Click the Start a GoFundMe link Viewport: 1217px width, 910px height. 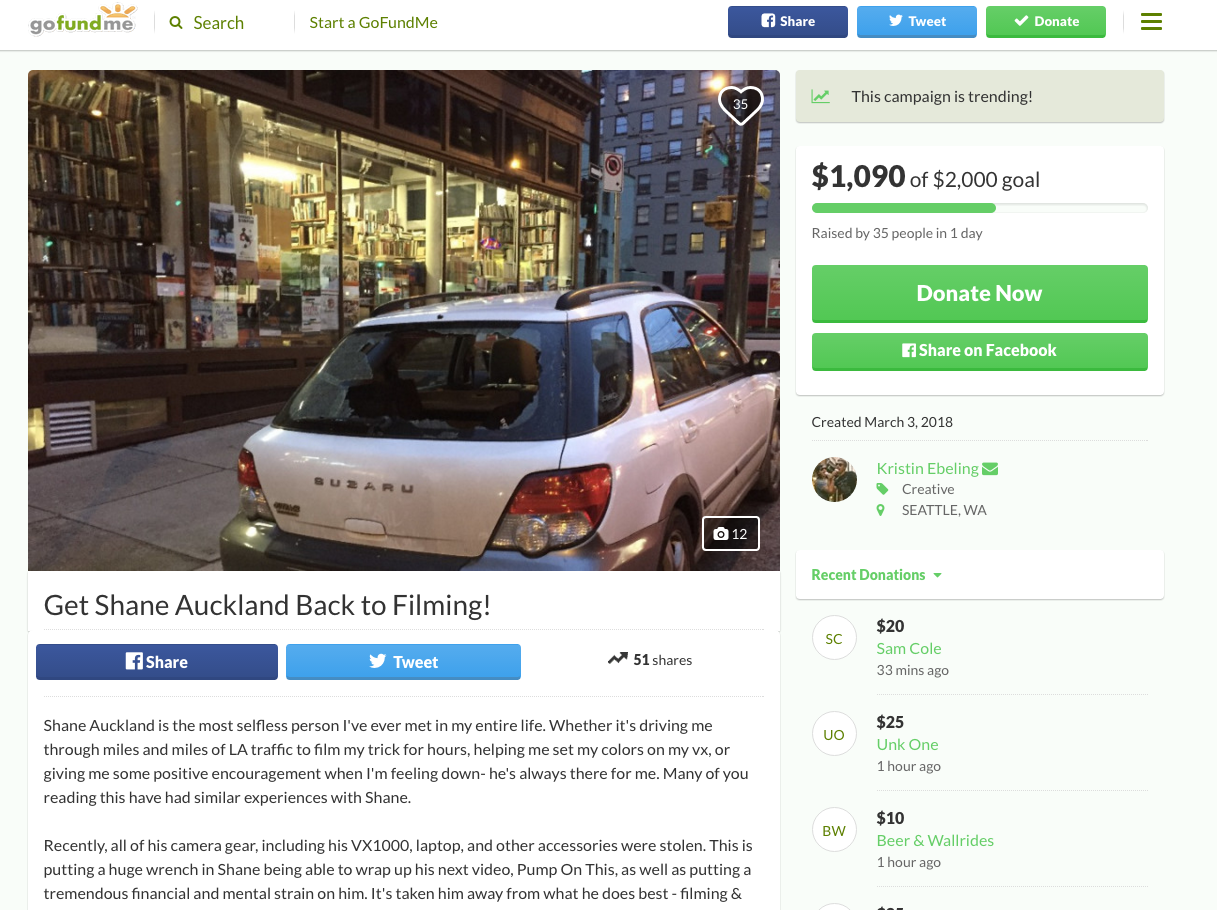[373, 23]
